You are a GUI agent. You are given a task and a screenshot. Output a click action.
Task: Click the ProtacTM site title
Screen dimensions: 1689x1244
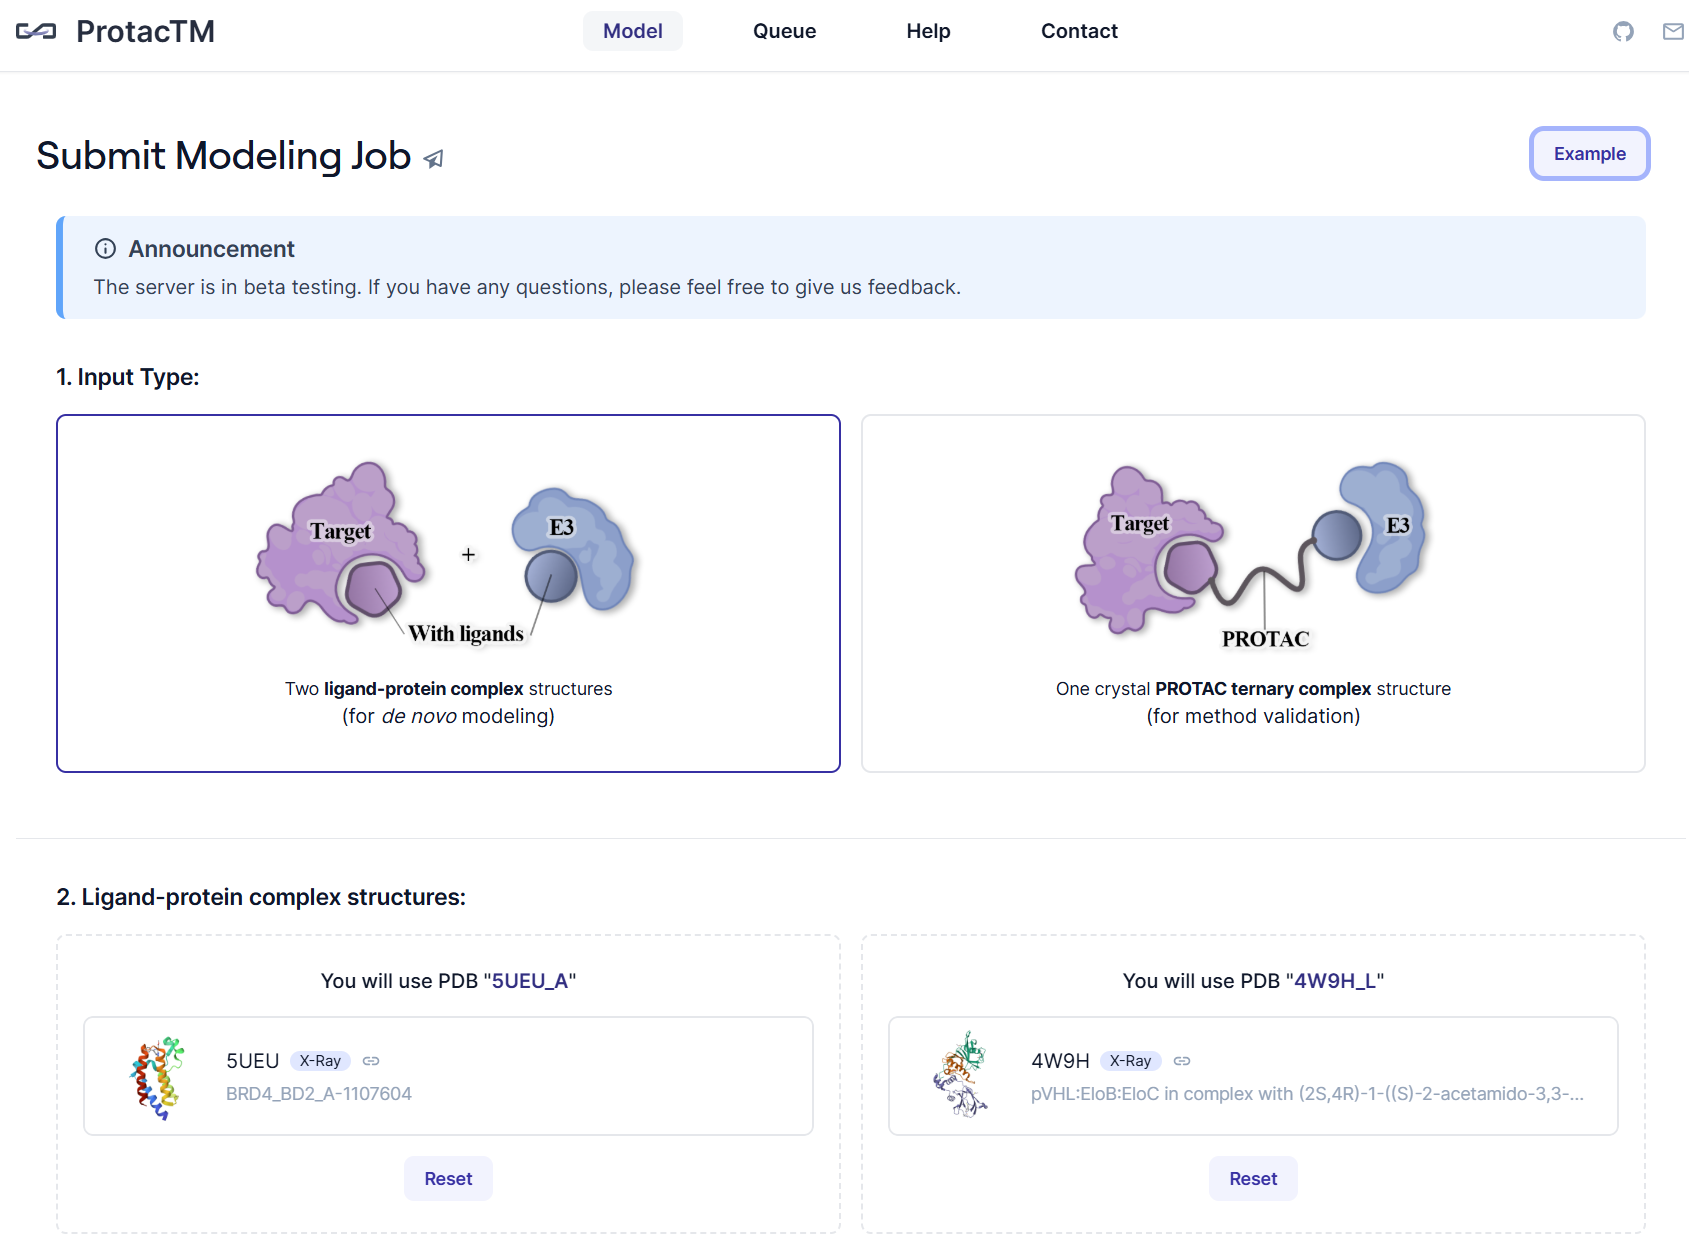(145, 32)
